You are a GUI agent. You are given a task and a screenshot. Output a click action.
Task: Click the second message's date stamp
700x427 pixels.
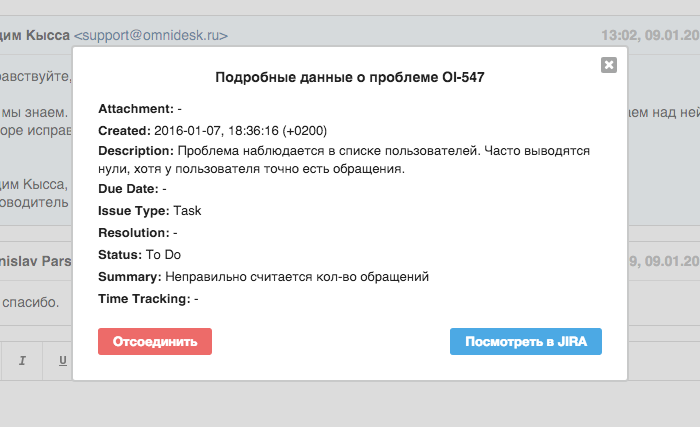click(664, 261)
